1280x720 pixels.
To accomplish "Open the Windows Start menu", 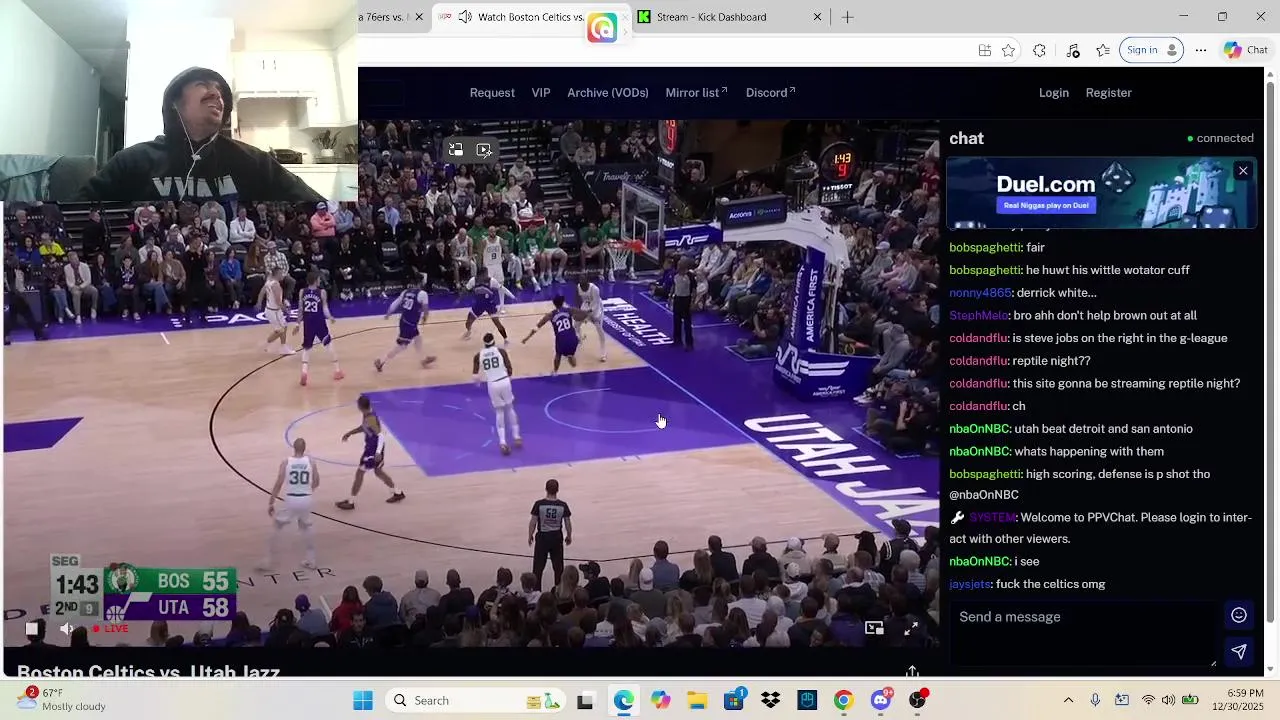I will coord(362,700).
